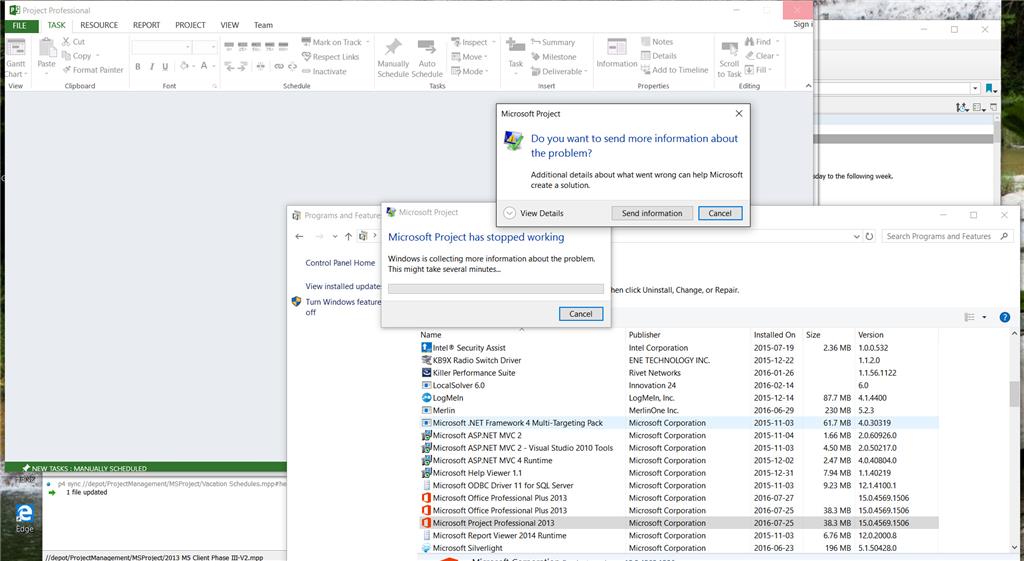Toggle Bold formatting
The width and height of the screenshot is (1024, 561).
(138, 66)
